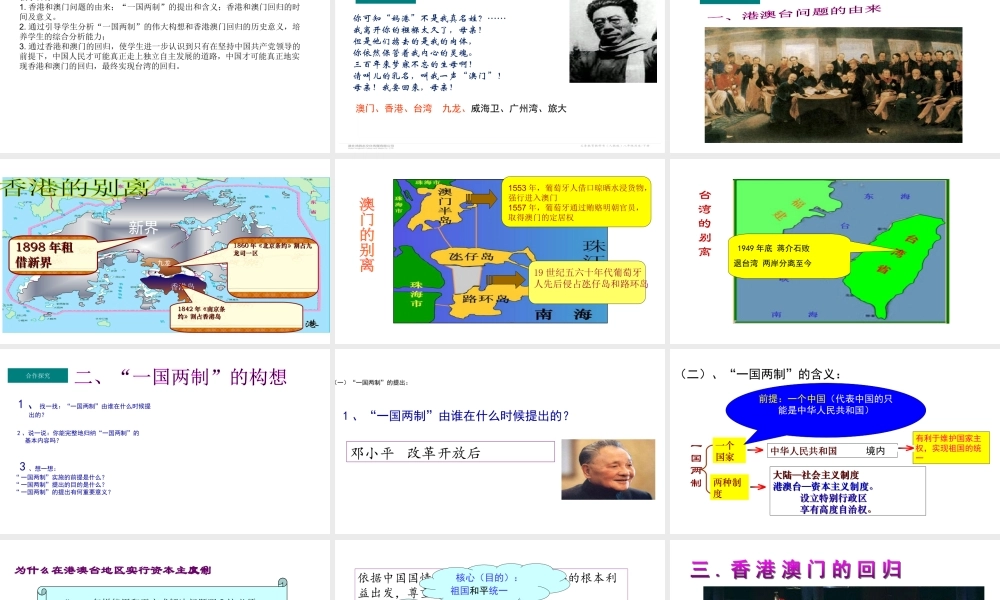The width and height of the screenshot is (1000, 600).
Task: Click the vertical title 台湾的别离
Action: pyautogui.click(x=704, y=223)
